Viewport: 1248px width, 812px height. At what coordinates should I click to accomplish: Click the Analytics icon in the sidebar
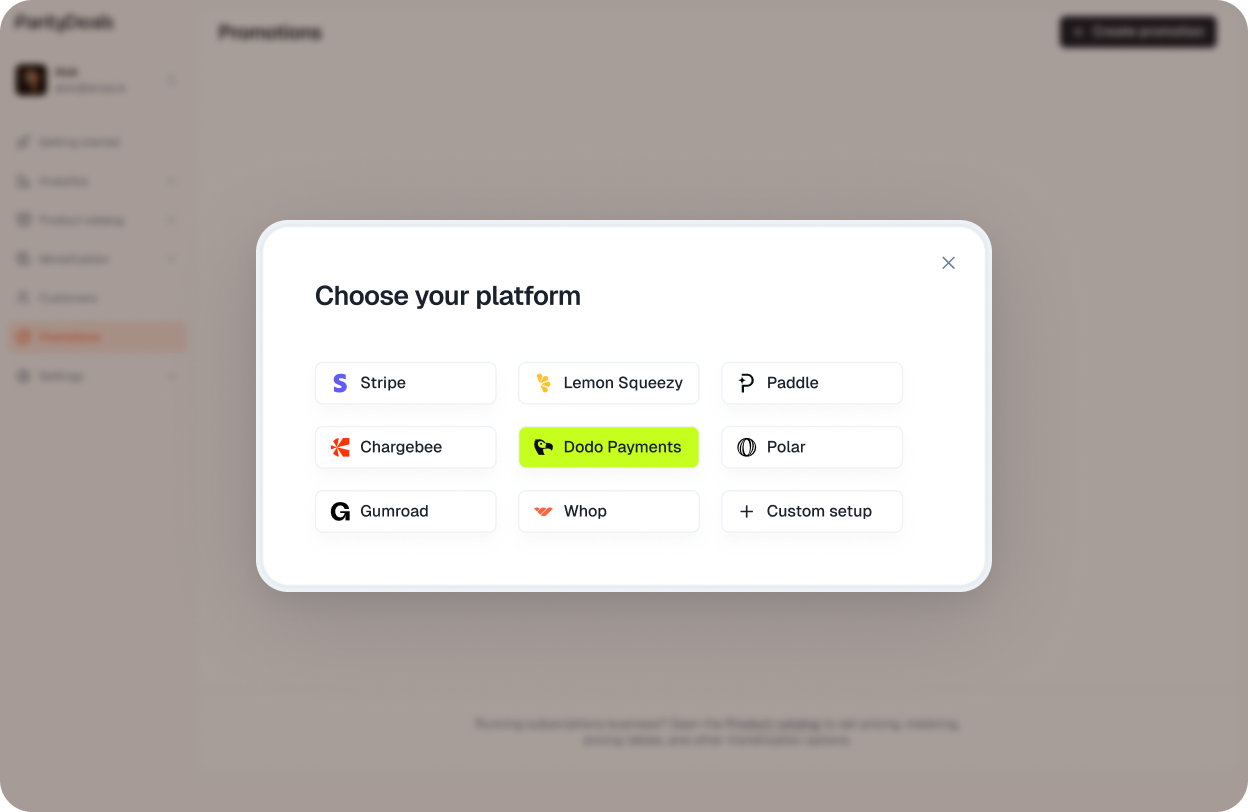click(x=24, y=181)
